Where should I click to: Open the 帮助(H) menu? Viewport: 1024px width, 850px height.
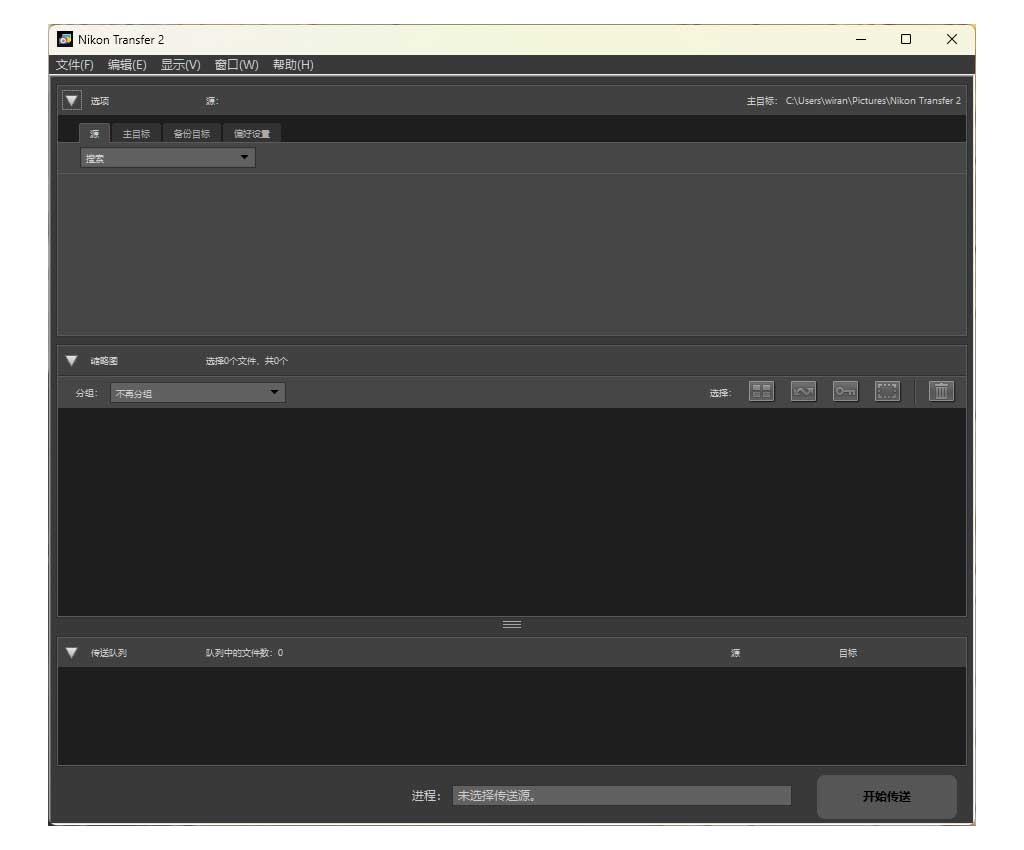point(293,65)
